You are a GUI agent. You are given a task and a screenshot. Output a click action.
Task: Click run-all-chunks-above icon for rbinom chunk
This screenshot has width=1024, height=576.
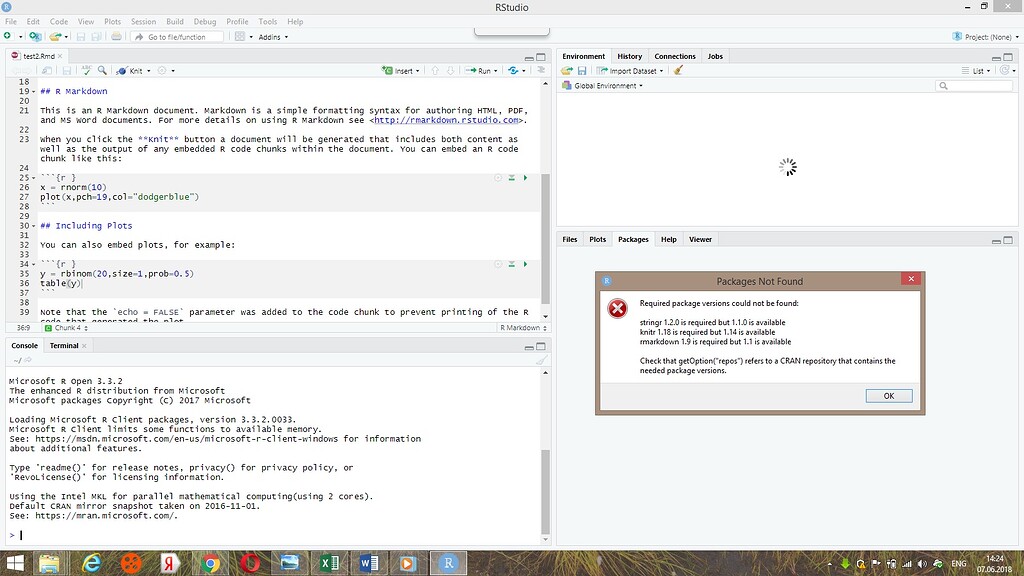tap(511, 264)
